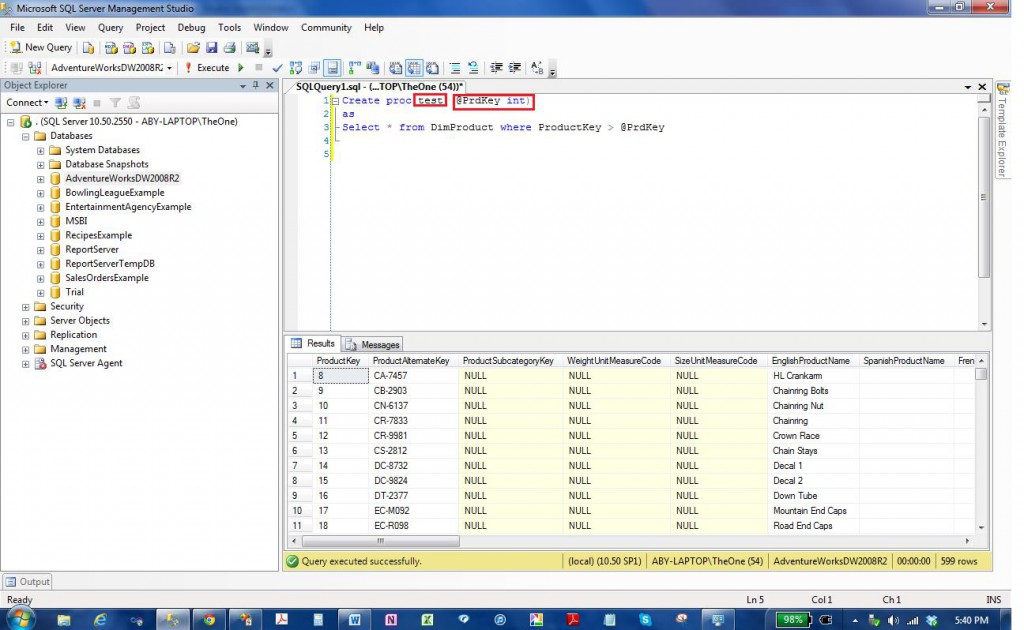This screenshot has height=630, width=1024.
Task: Expand the Security folder in tree
Action: click(26, 307)
